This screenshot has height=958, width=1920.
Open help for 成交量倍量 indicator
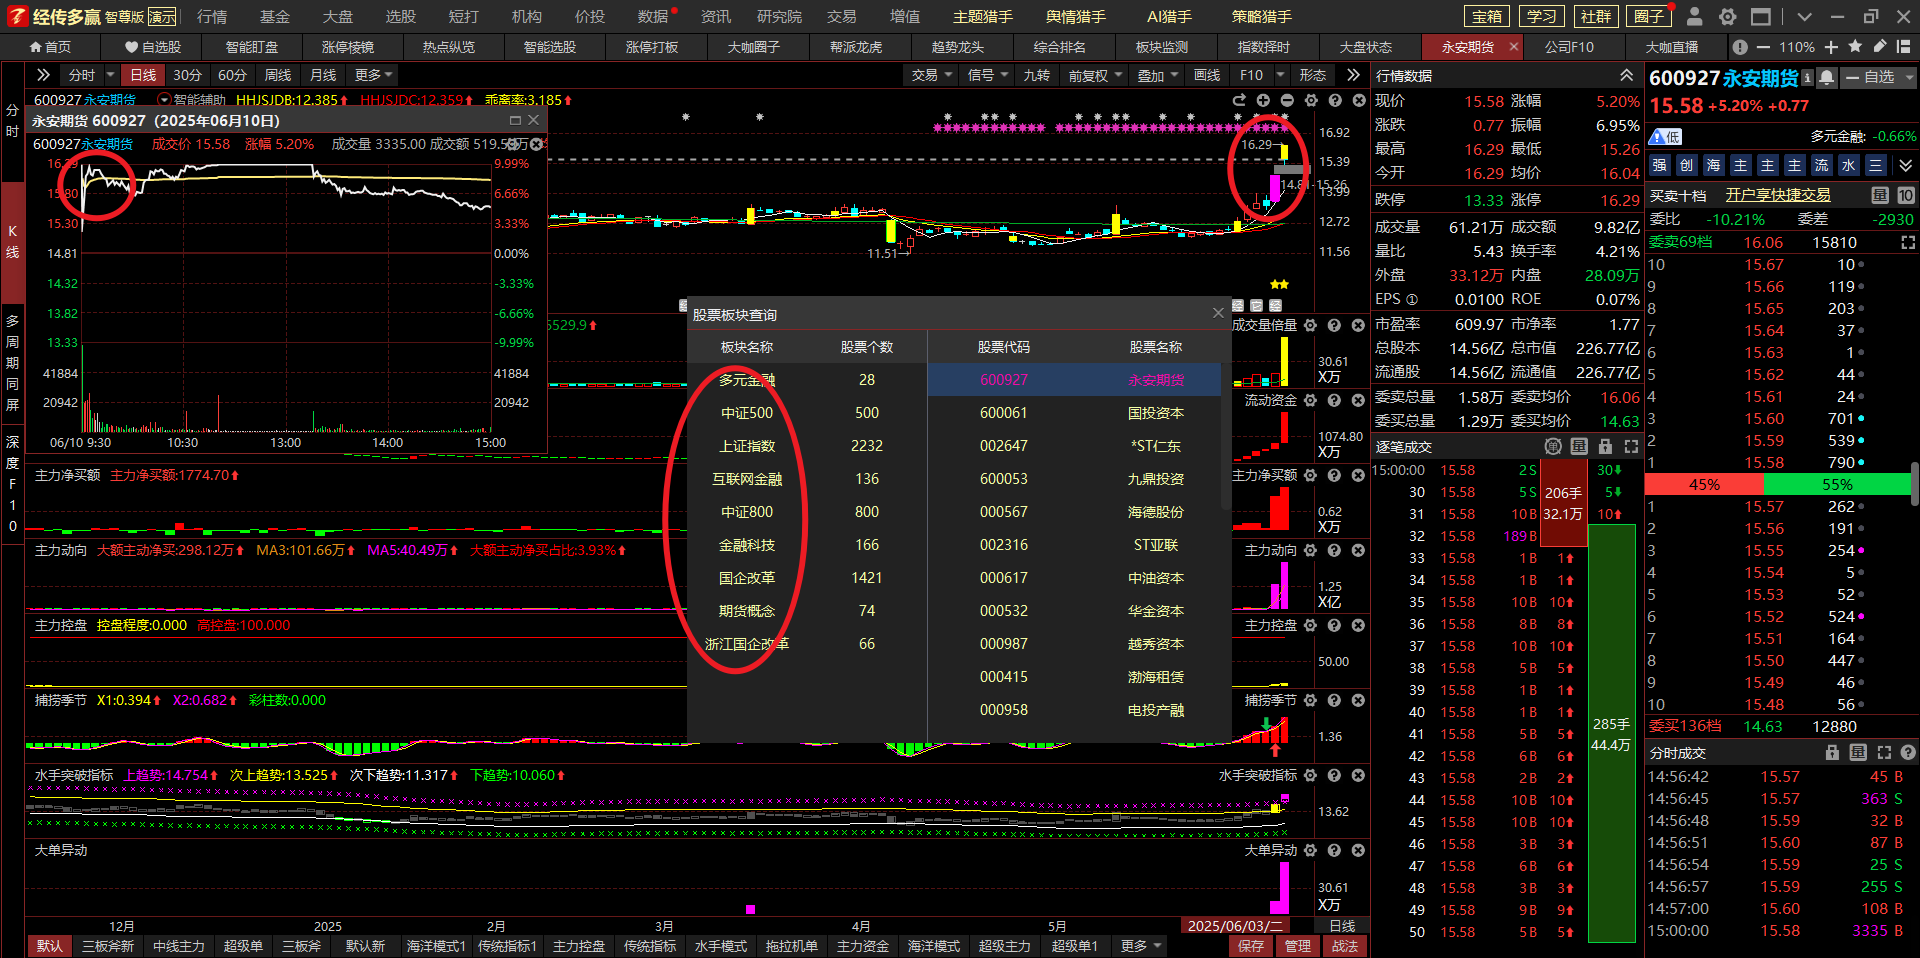1334,325
